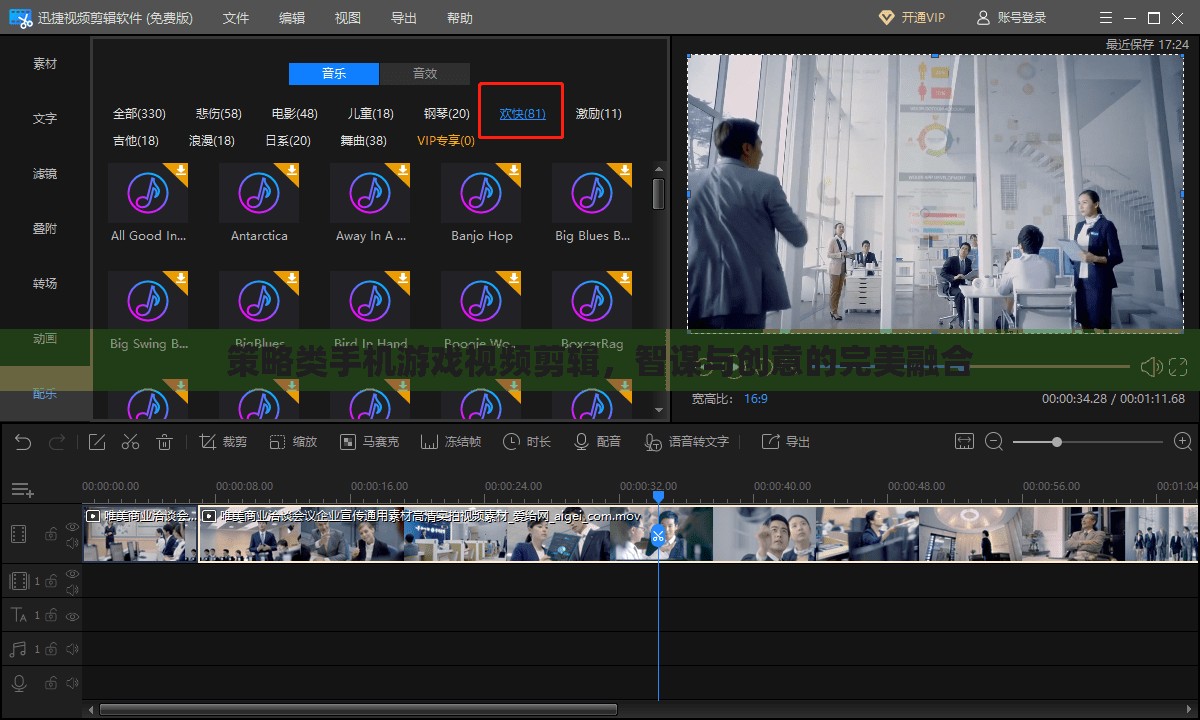
Task: Open the 导出 menu in the title bar
Action: point(404,18)
